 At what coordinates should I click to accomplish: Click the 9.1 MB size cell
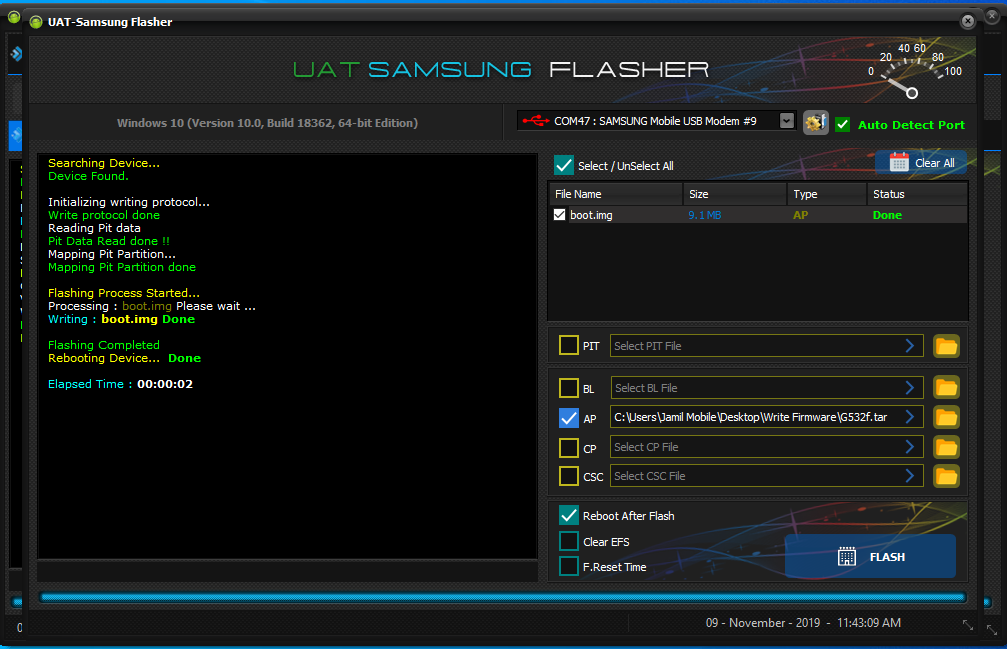tap(705, 215)
